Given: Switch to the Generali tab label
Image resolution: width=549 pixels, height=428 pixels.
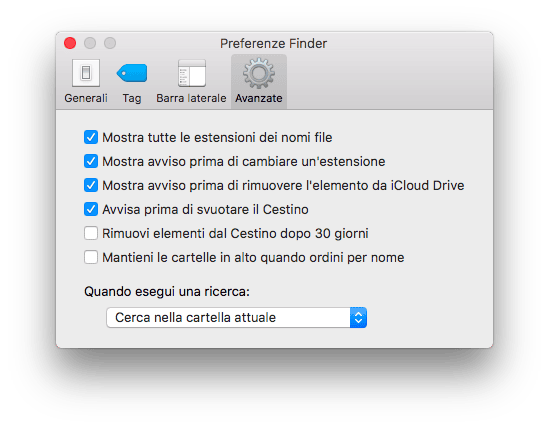Looking at the screenshot, I should coord(86,98).
